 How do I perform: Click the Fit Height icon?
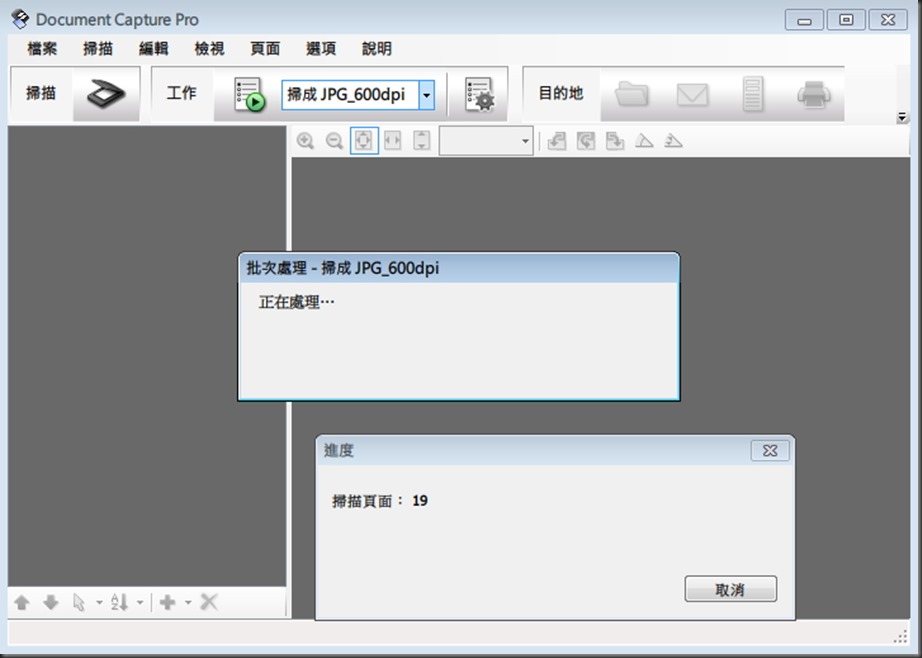(420, 140)
